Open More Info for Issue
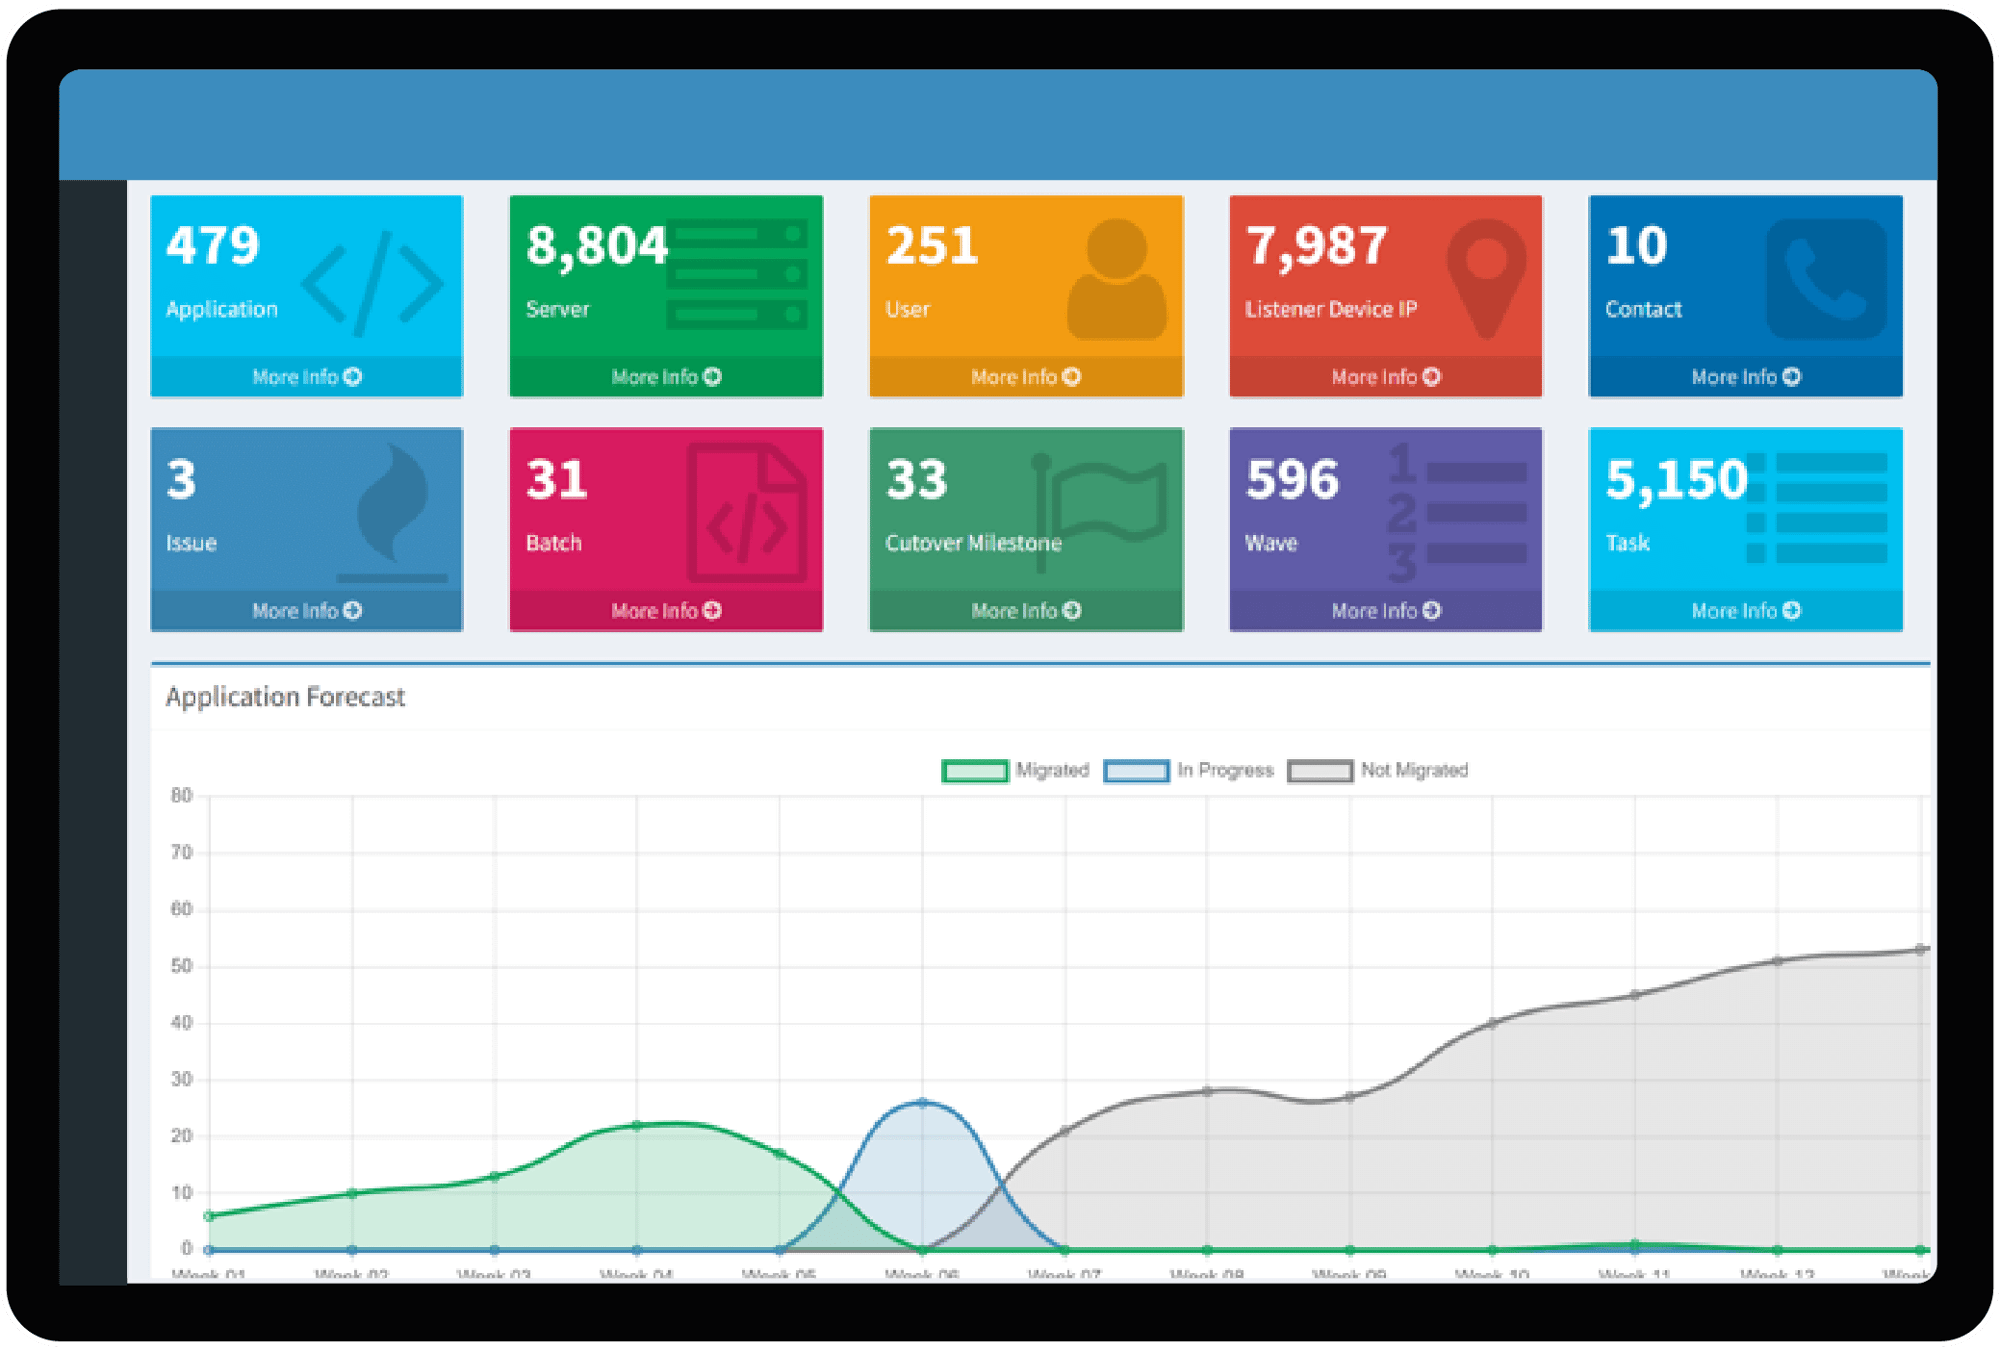The height and width of the screenshot is (1351, 2000). coord(307,611)
